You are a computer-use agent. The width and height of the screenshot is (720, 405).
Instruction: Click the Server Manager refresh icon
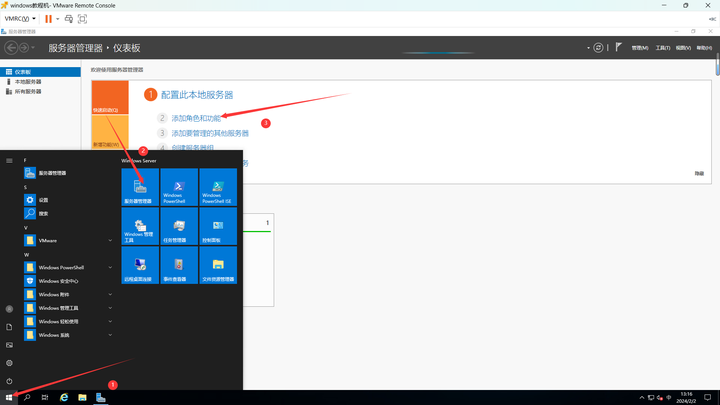[598, 48]
